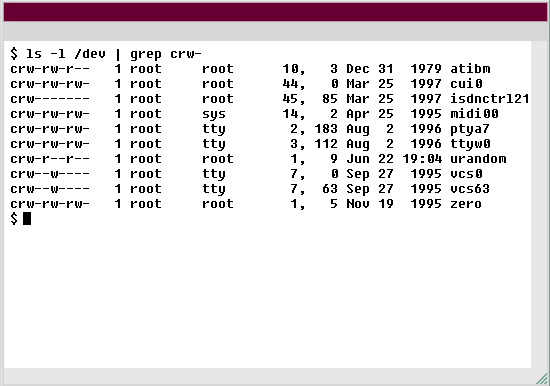
Task: Click the permissions 'crw-rw-r--' of atibm
Action: [x=50, y=69]
